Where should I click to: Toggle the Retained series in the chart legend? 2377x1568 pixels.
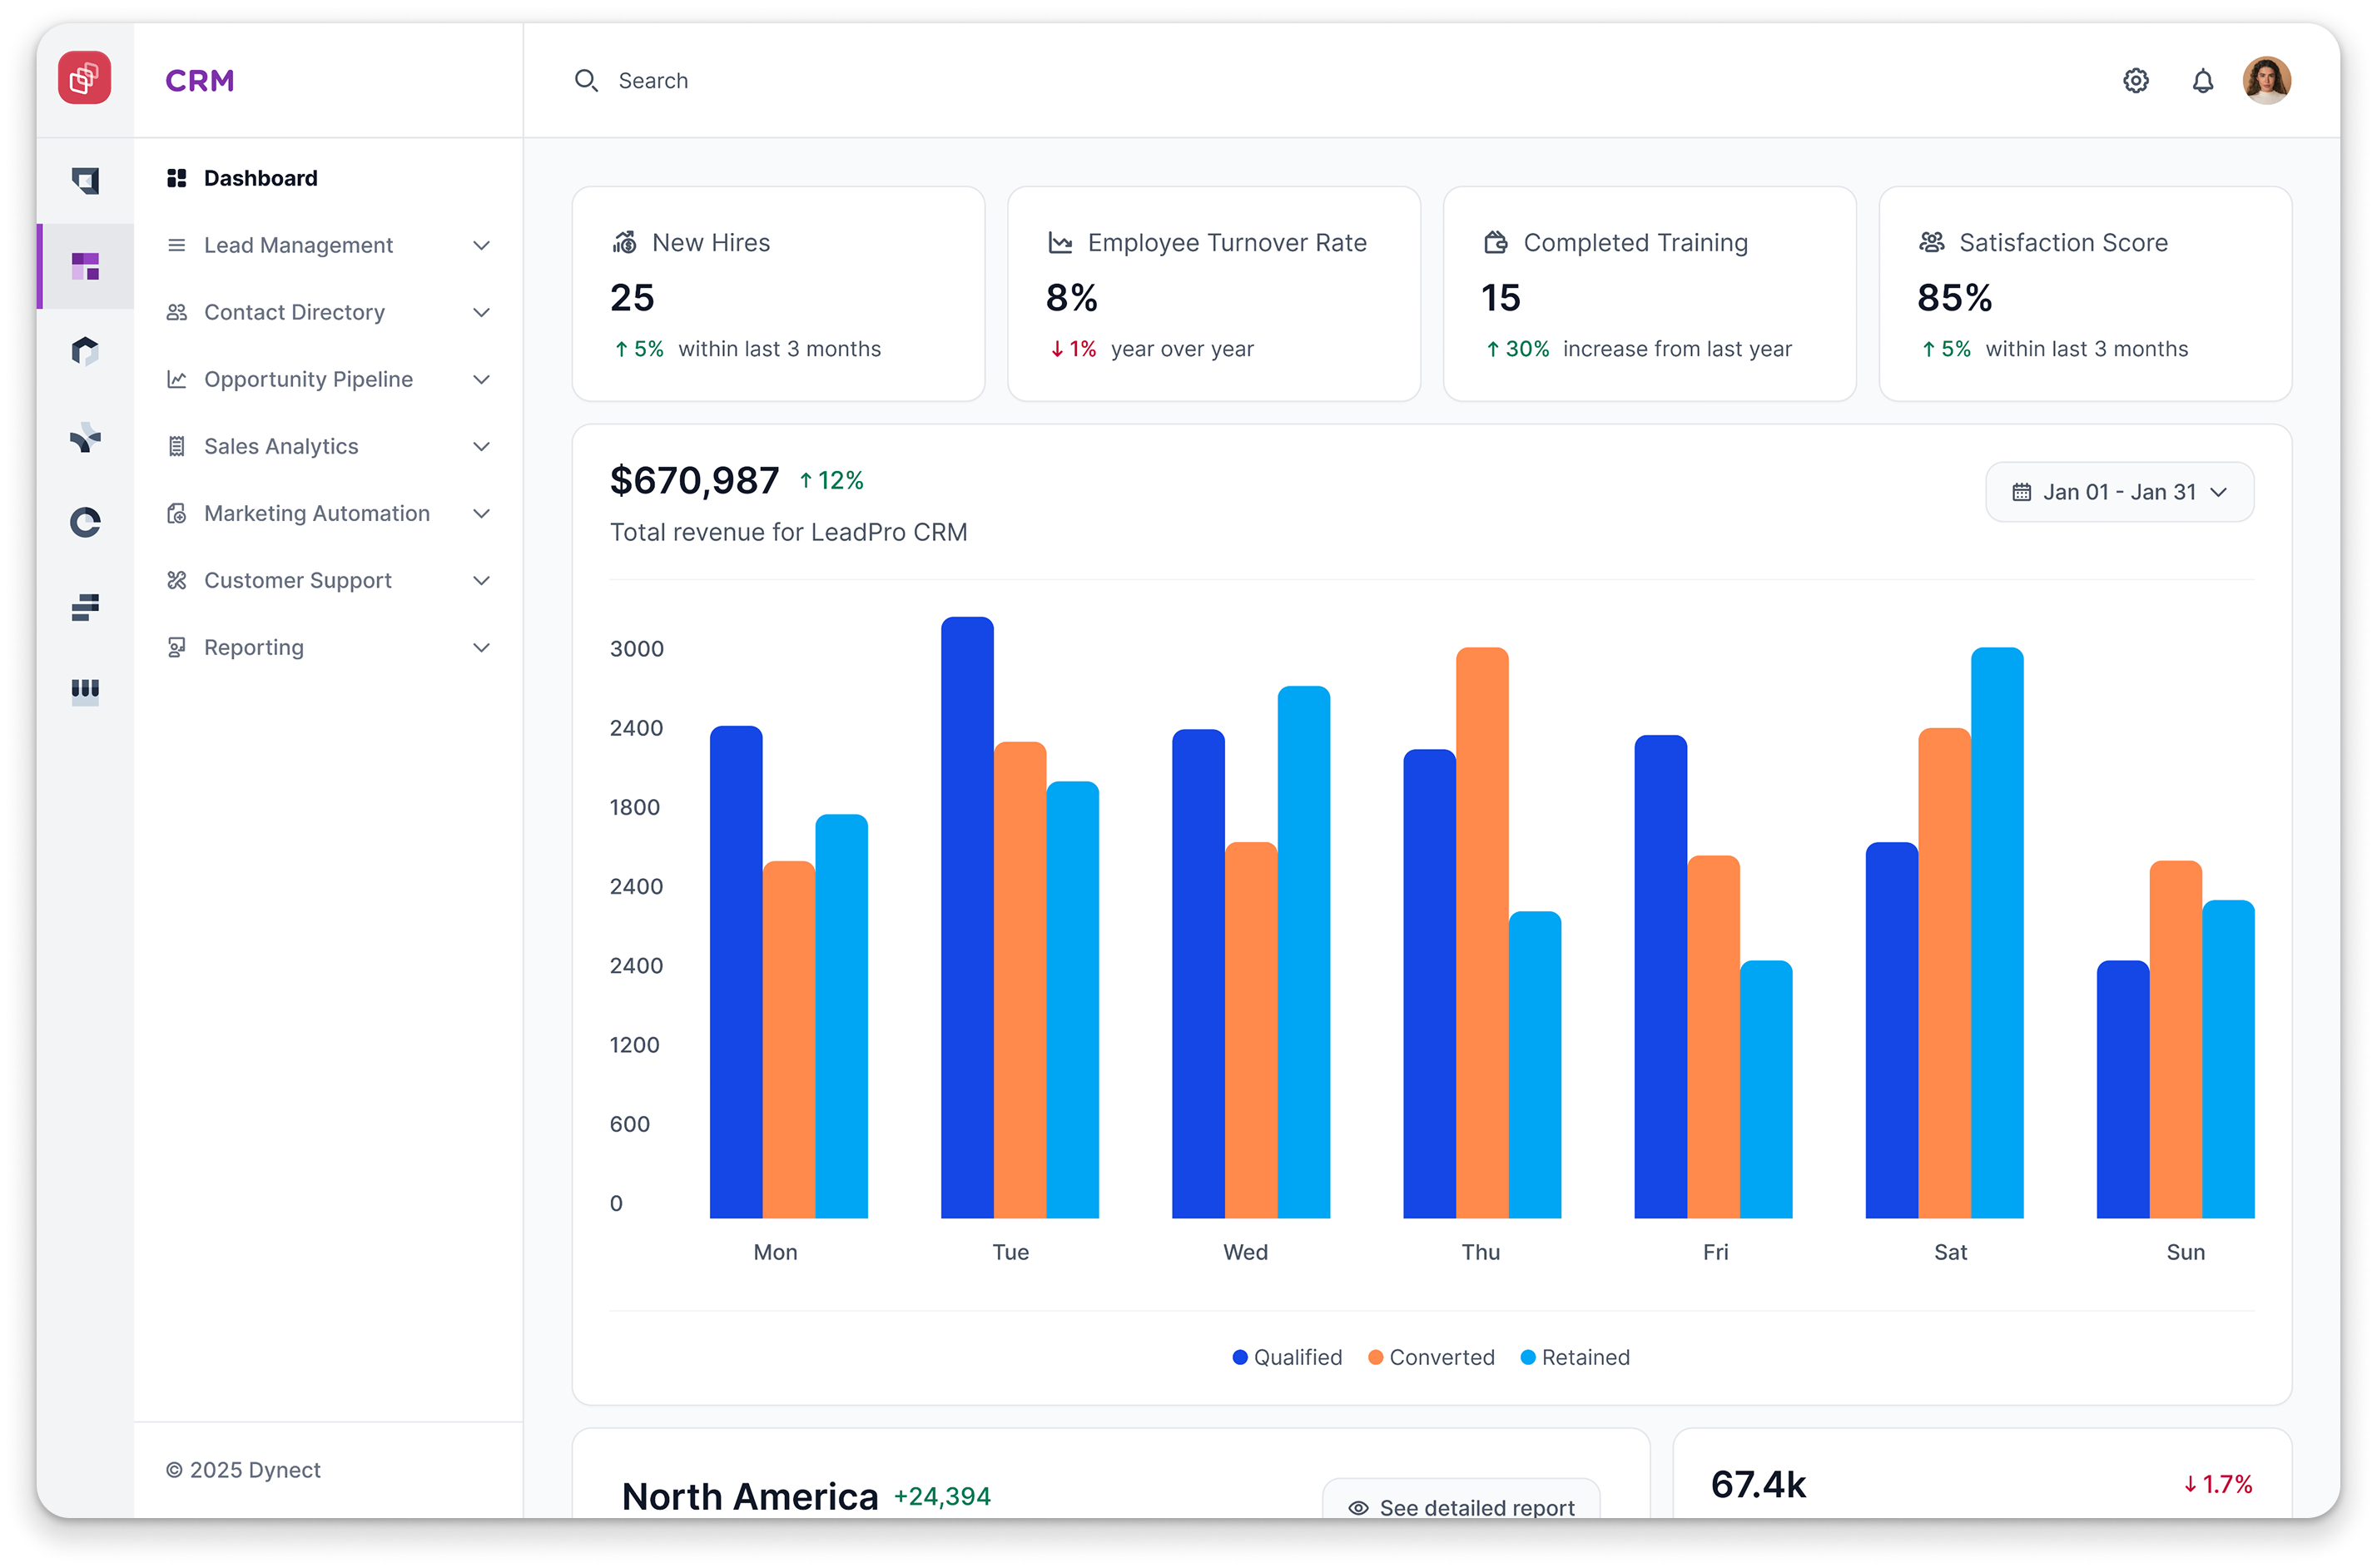[1574, 1357]
